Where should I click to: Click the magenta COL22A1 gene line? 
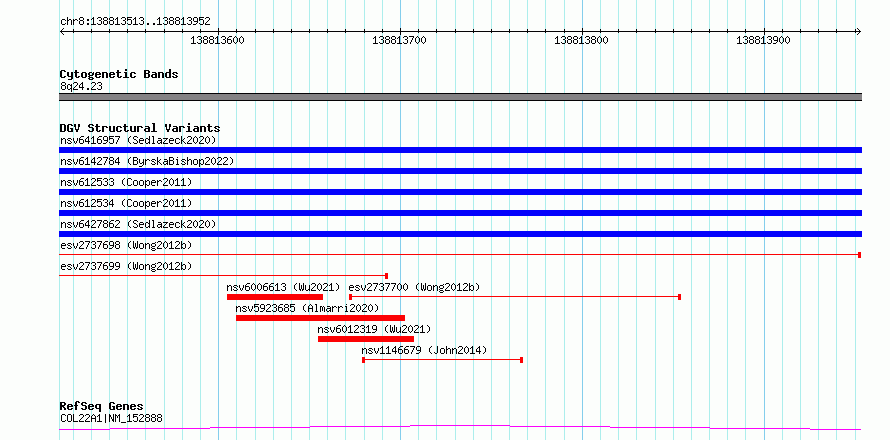coord(460,428)
